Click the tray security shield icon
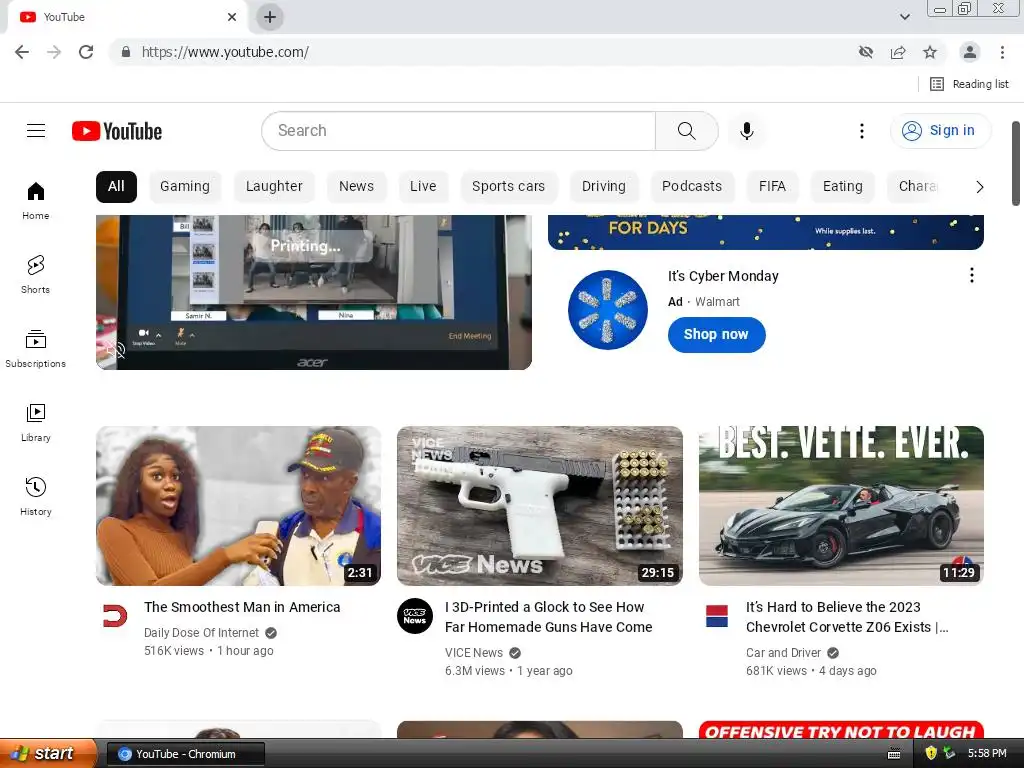Image resolution: width=1024 pixels, height=768 pixels. 931,753
